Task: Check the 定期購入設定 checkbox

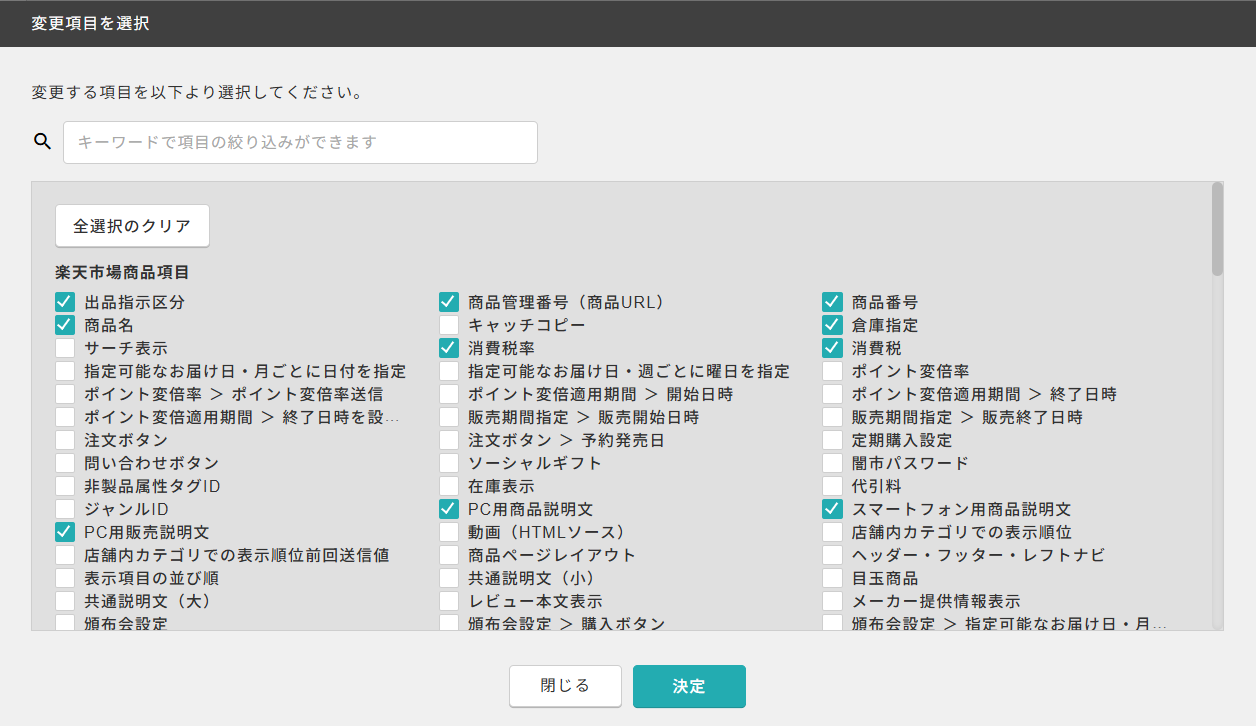Action: click(x=833, y=440)
